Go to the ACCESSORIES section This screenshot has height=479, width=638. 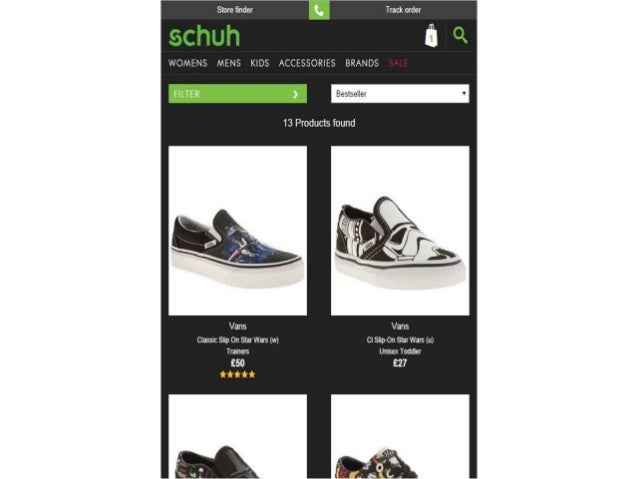(307, 63)
